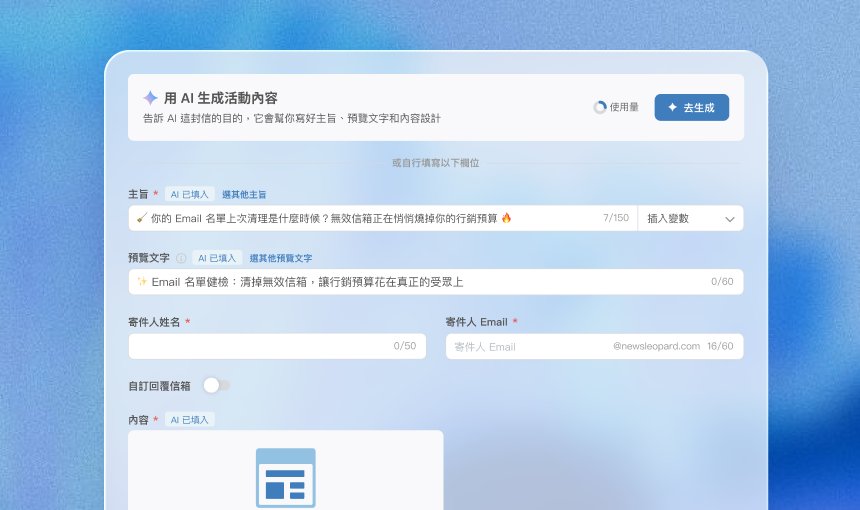Viewport: 860px width, 510px height.
Task: Click into the 寄件人 Email field
Action: point(595,346)
